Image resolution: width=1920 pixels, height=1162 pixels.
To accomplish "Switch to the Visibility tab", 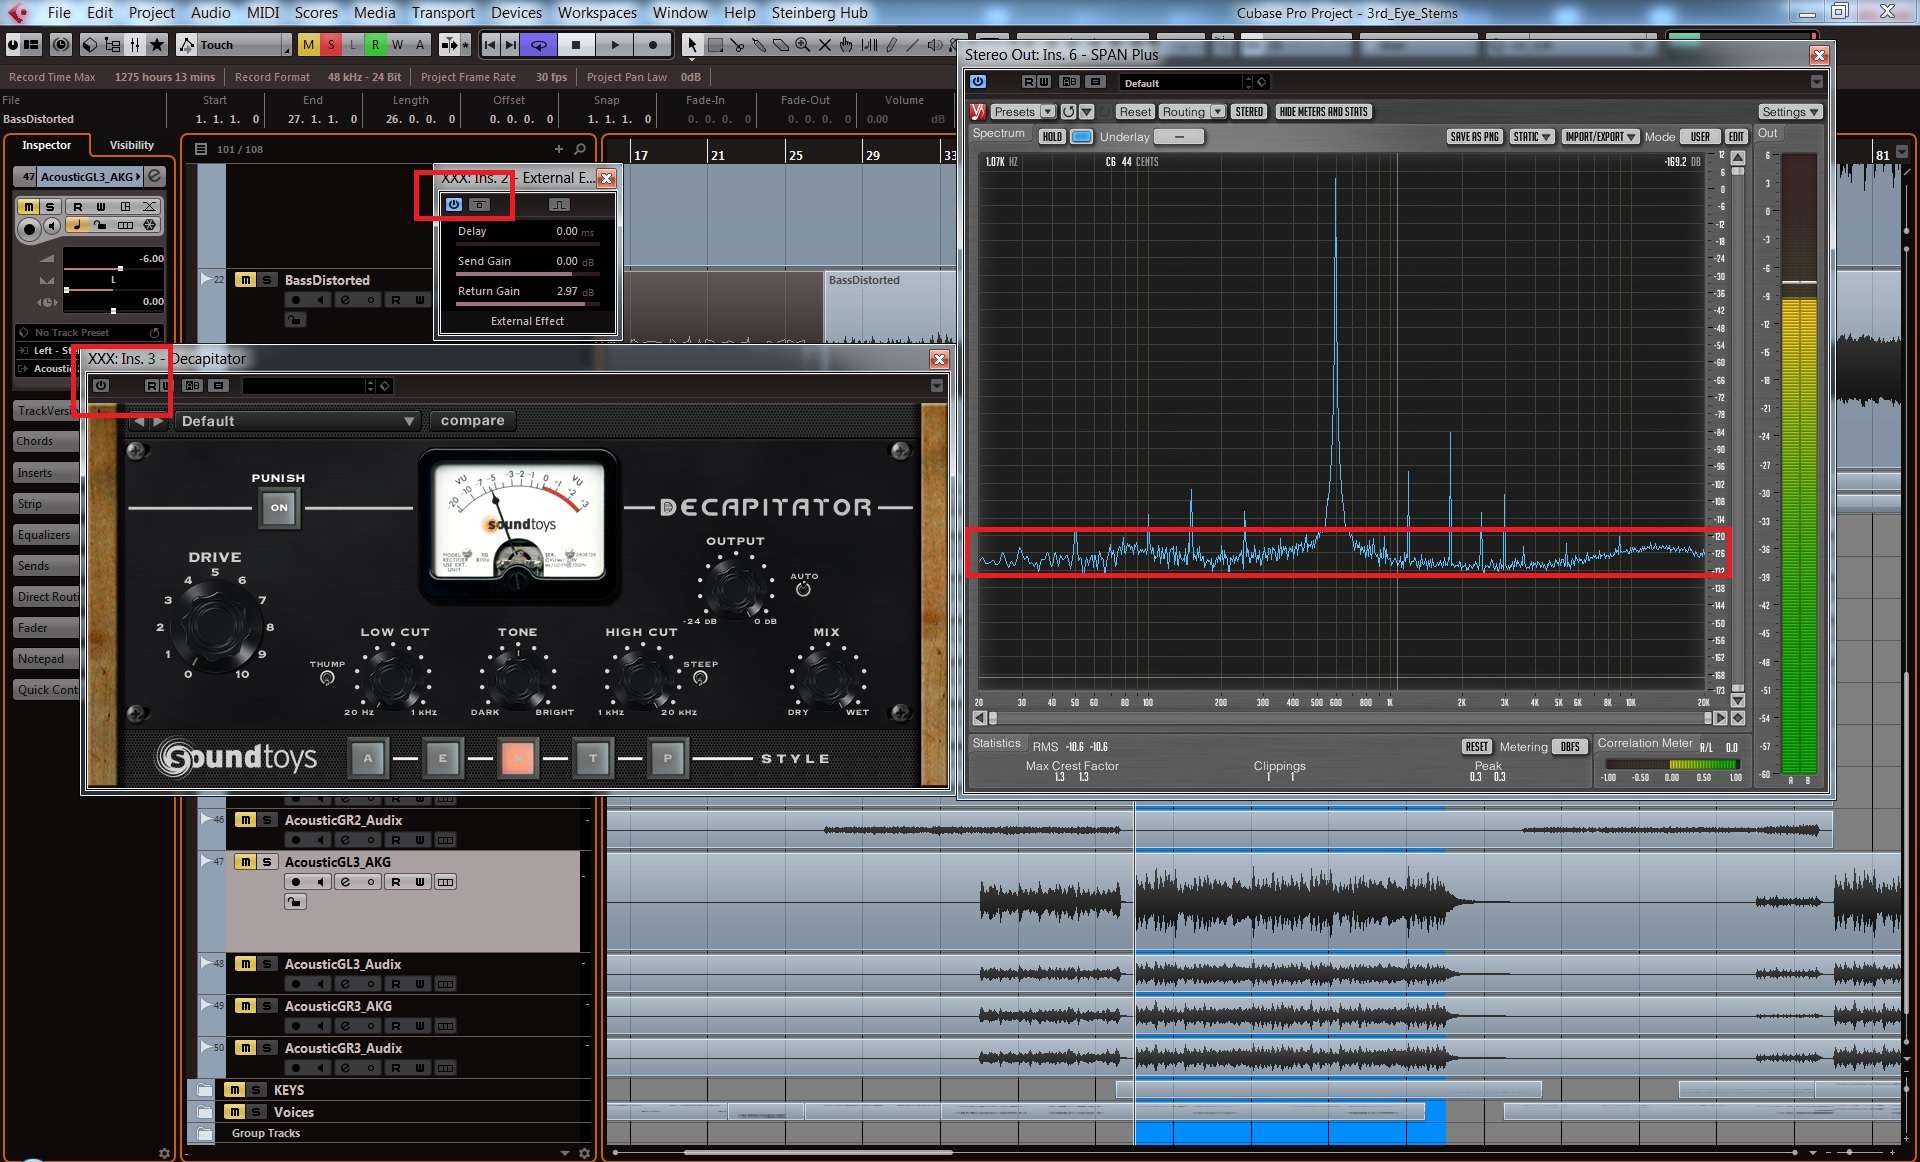I will [x=131, y=145].
